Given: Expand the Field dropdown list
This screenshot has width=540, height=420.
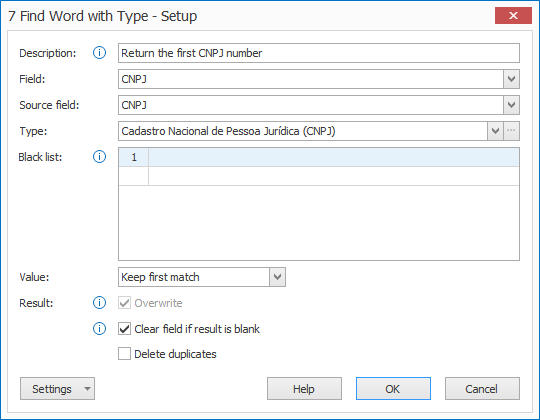Looking at the screenshot, I should (511, 79).
